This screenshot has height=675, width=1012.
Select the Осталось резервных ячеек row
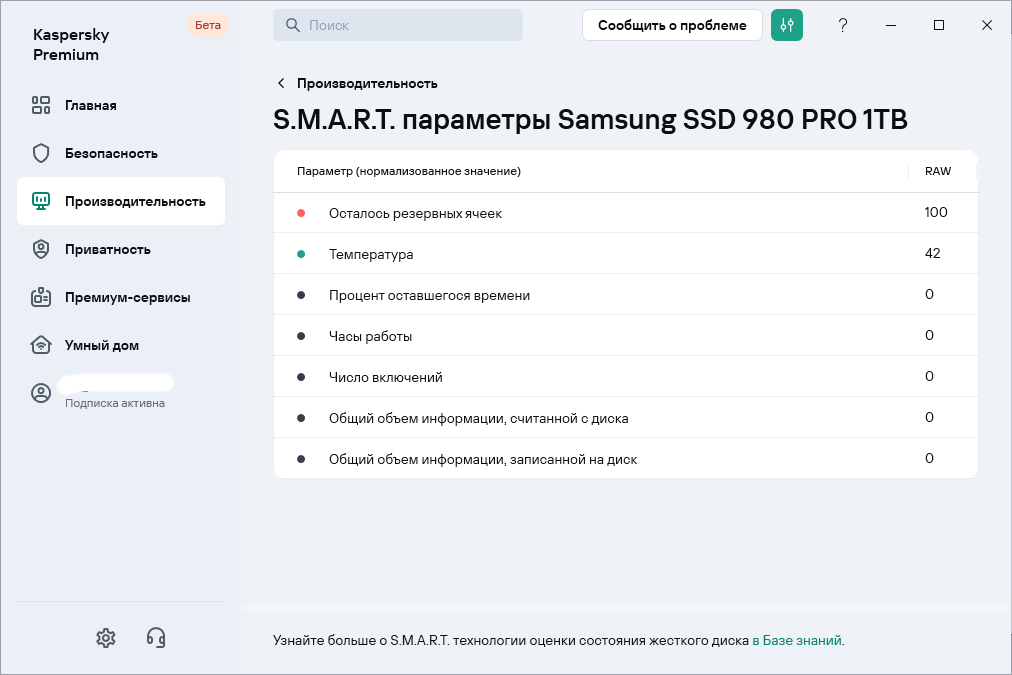click(x=624, y=213)
